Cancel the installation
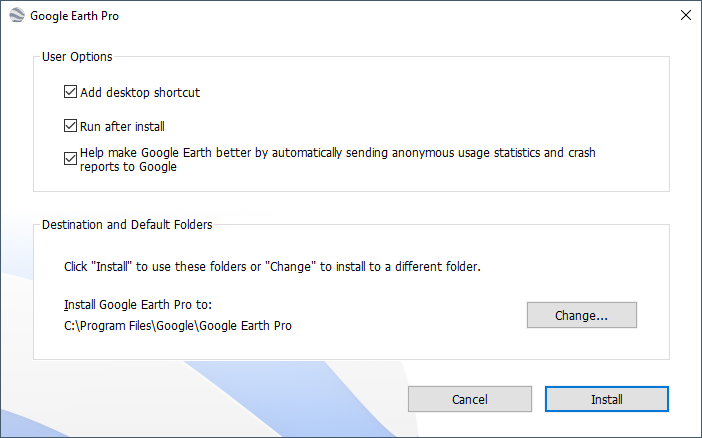Viewport: 702px width, 438px height. [x=469, y=399]
